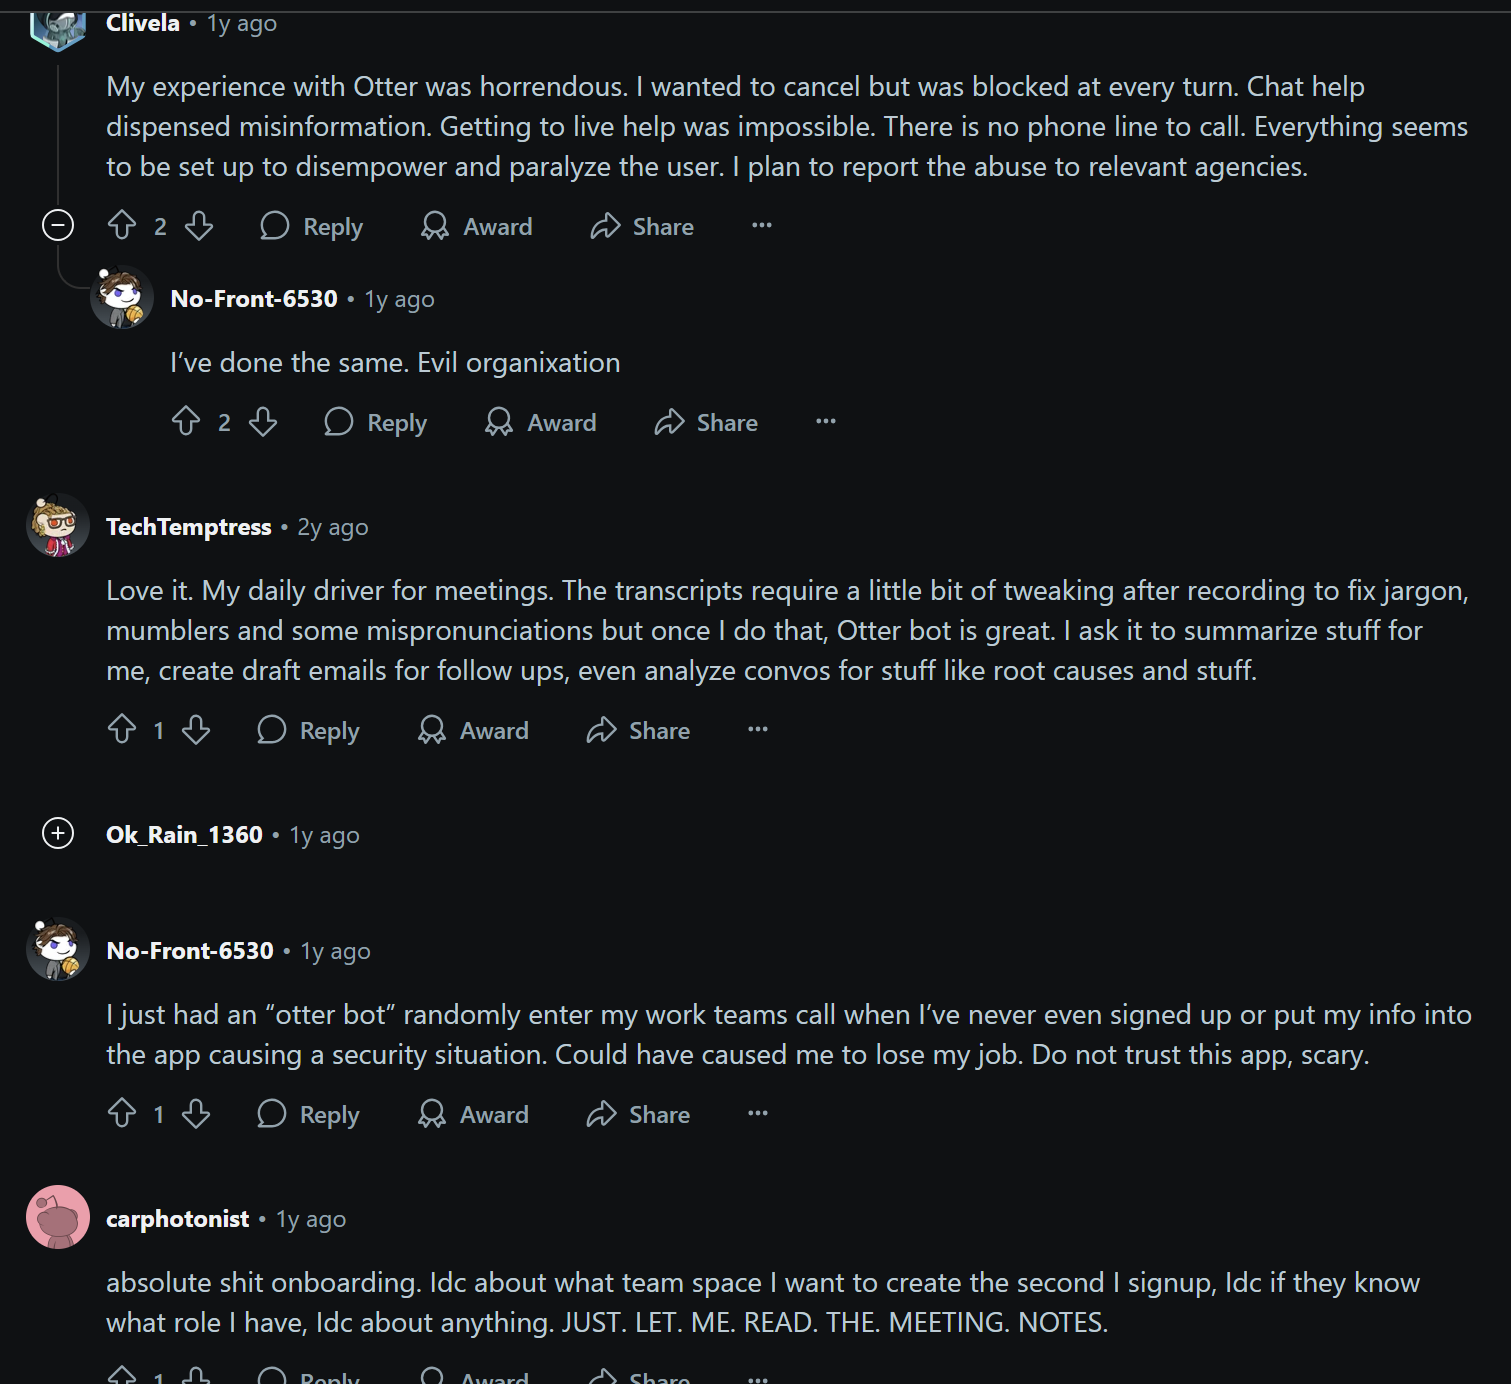Share the "Evil organixation" reply

coord(706,422)
